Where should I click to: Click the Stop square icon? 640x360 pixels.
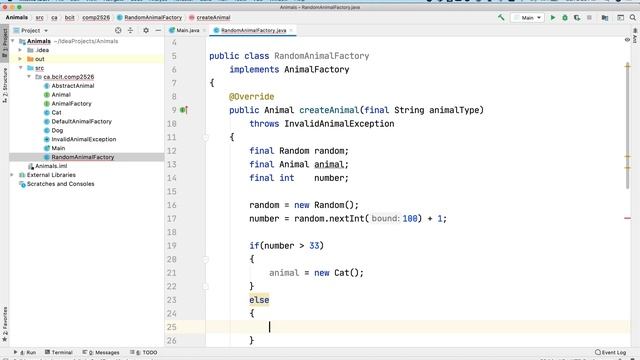(589, 18)
